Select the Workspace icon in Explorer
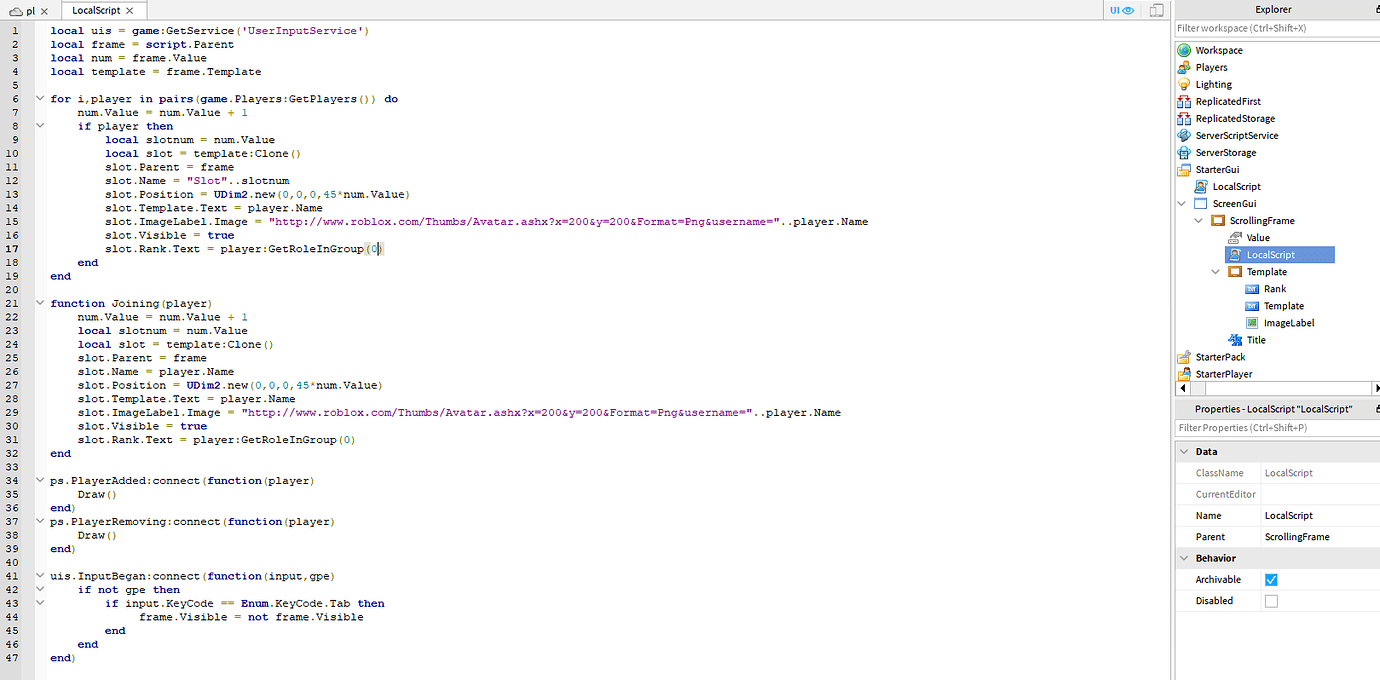 (x=1184, y=50)
